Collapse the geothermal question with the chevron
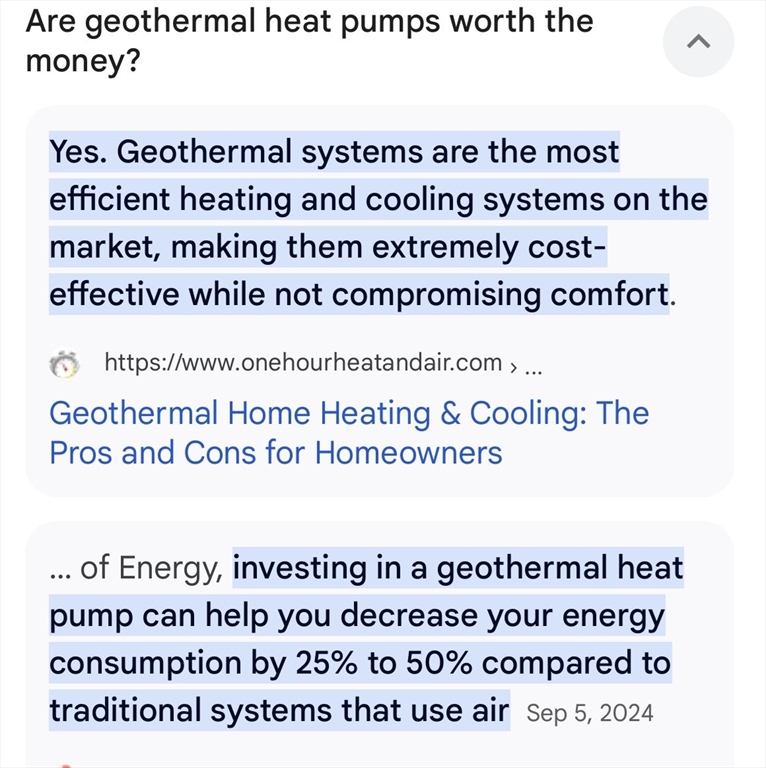 click(698, 42)
